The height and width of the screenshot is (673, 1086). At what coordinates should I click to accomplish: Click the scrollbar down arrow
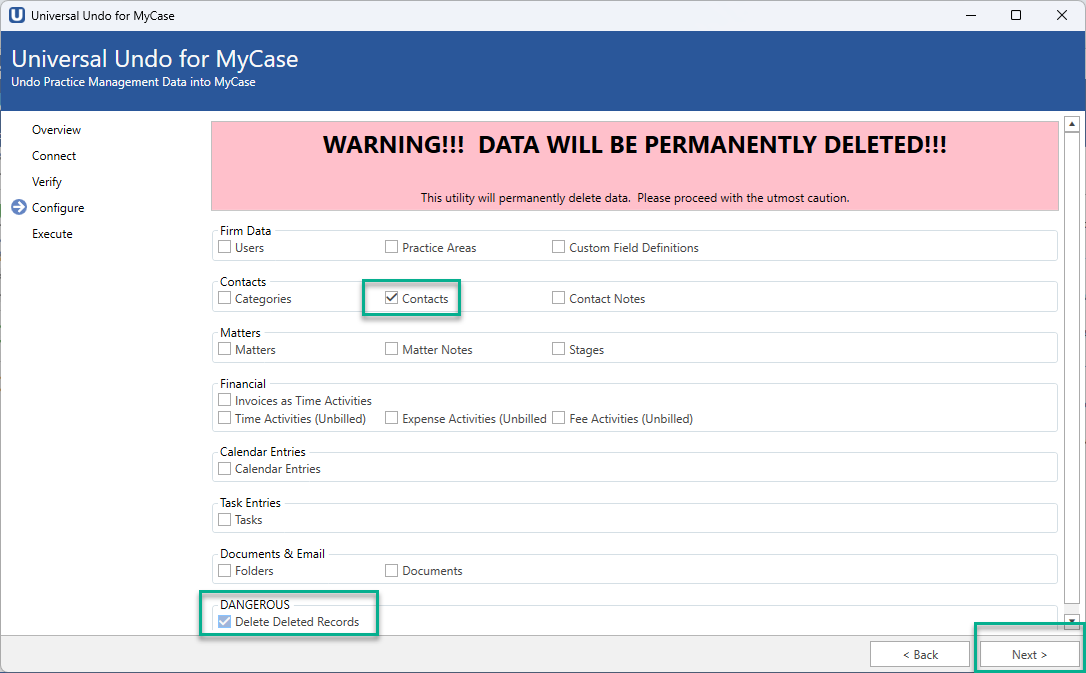(x=1072, y=620)
